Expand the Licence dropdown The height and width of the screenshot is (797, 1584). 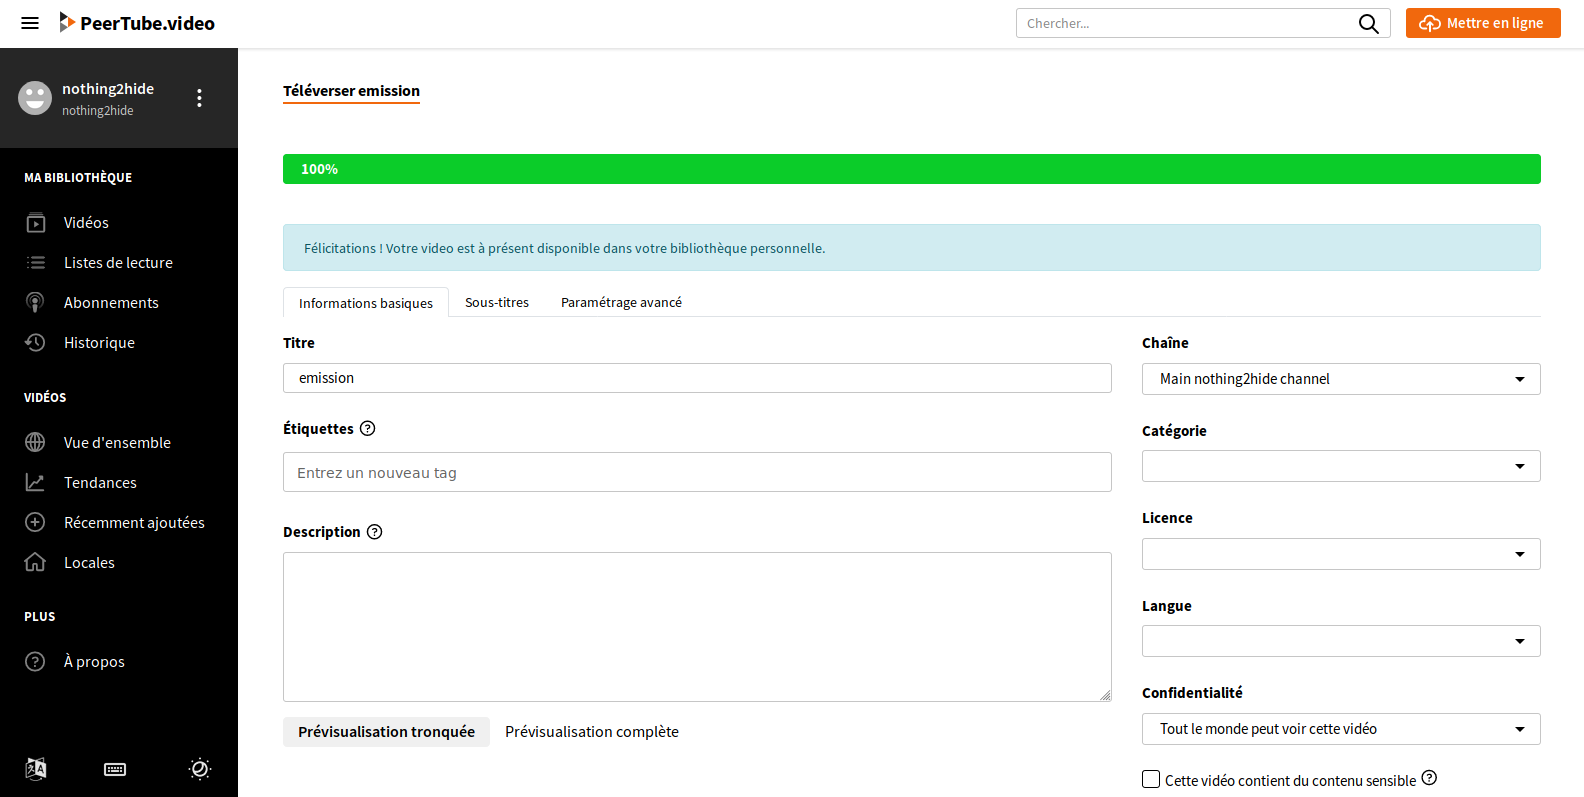pyautogui.click(x=1340, y=554)
